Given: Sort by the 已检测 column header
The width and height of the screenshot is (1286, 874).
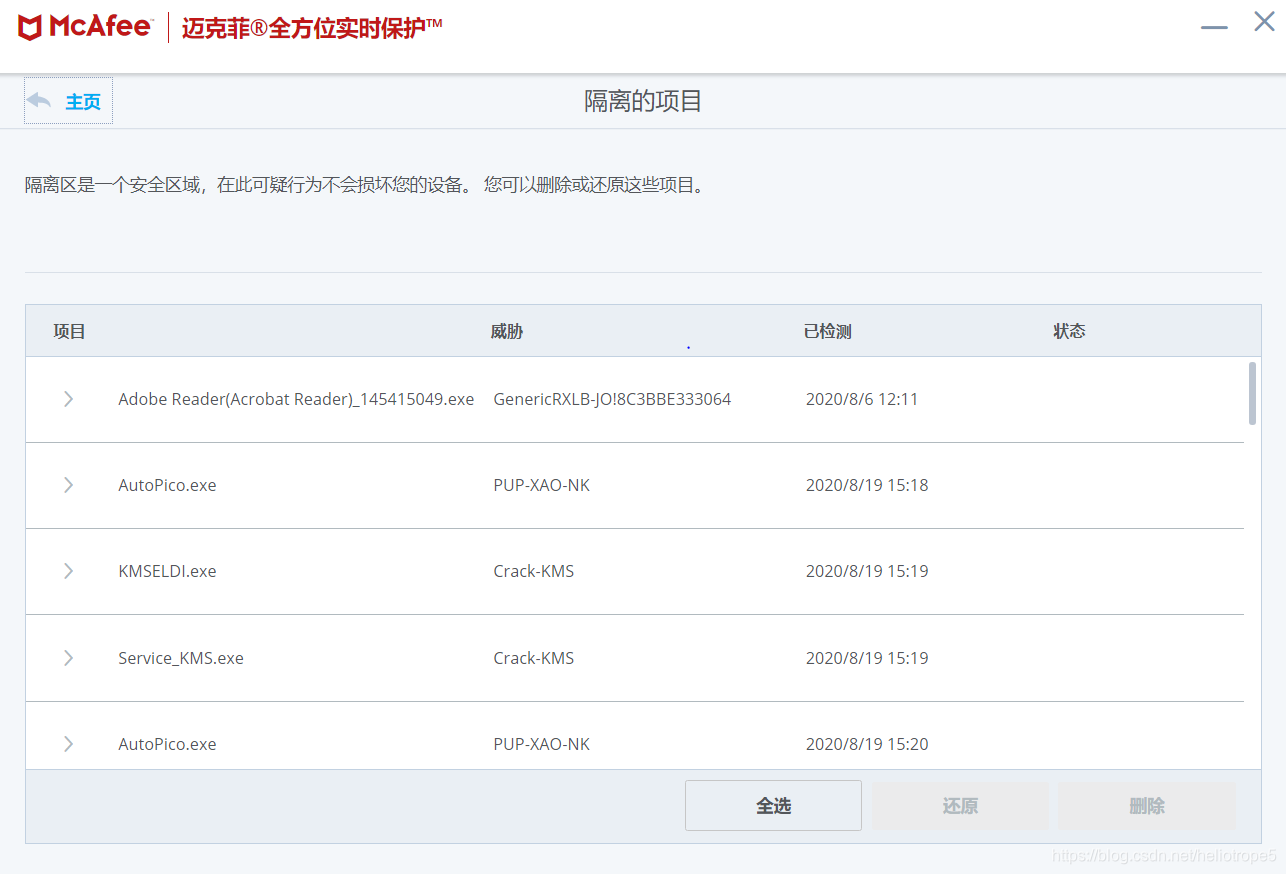Looking at the screenshot, I should (x=827, y=331).
